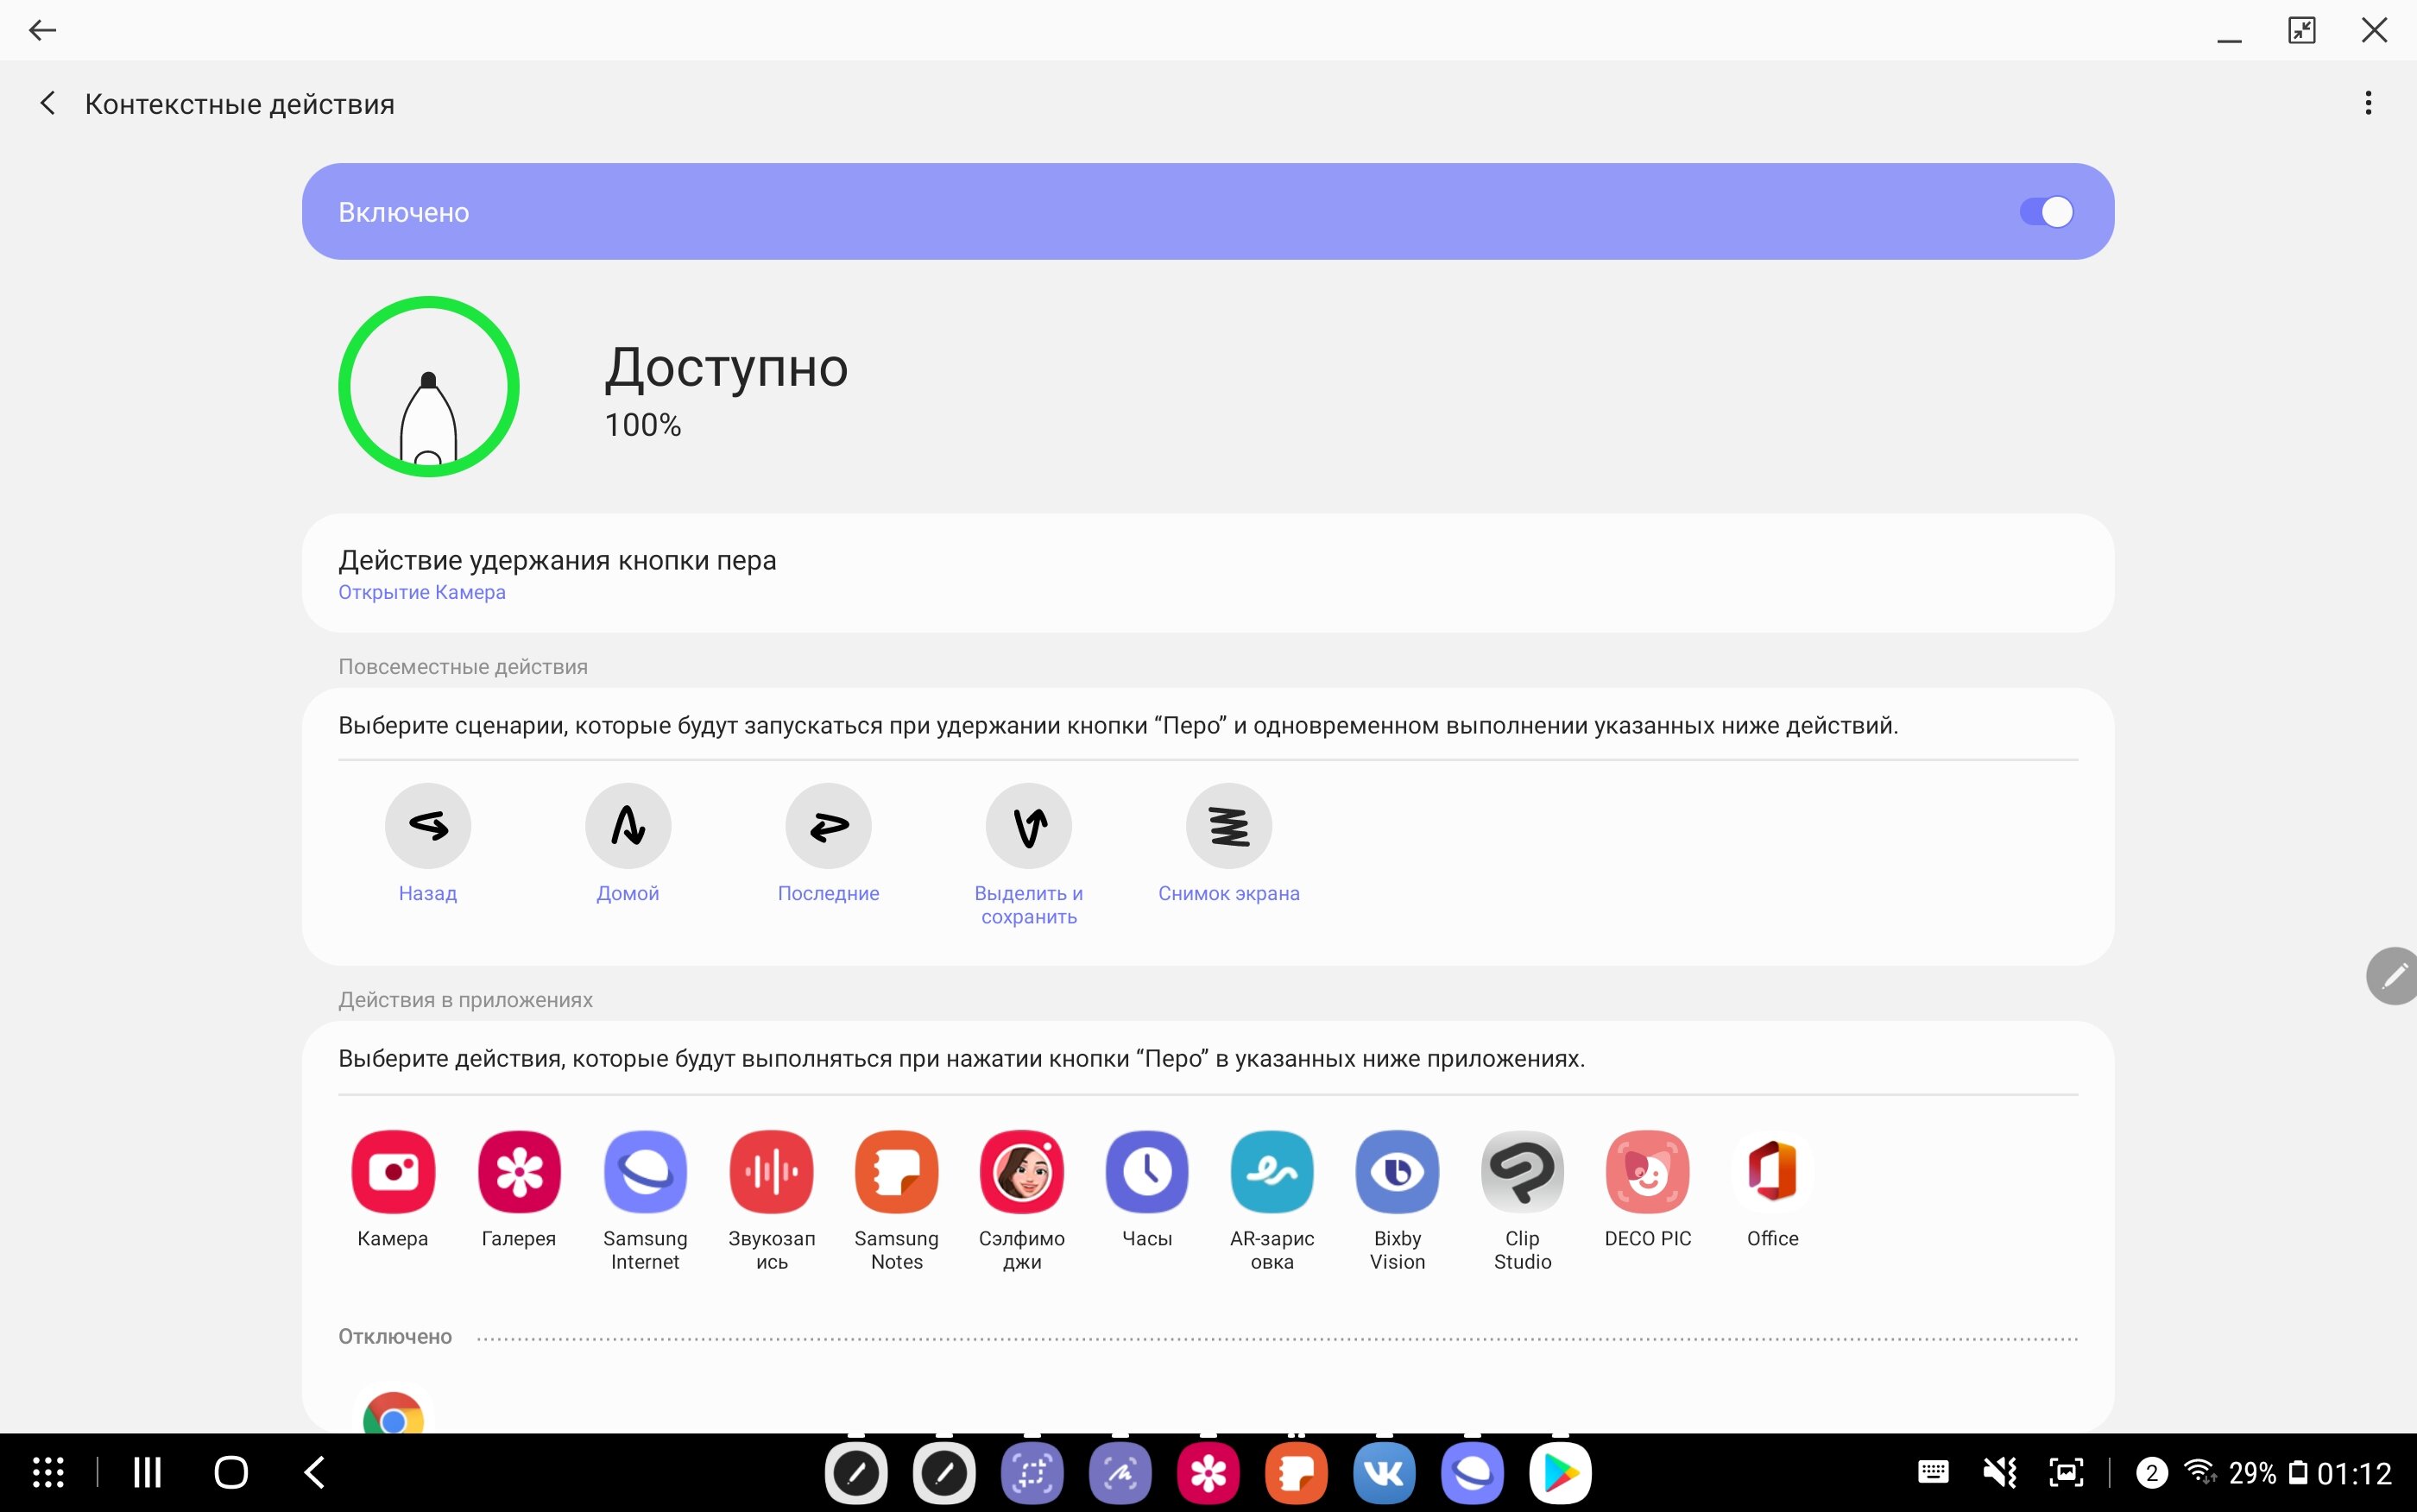Tap the floating pen edge handle

(x=2393, y=976)
